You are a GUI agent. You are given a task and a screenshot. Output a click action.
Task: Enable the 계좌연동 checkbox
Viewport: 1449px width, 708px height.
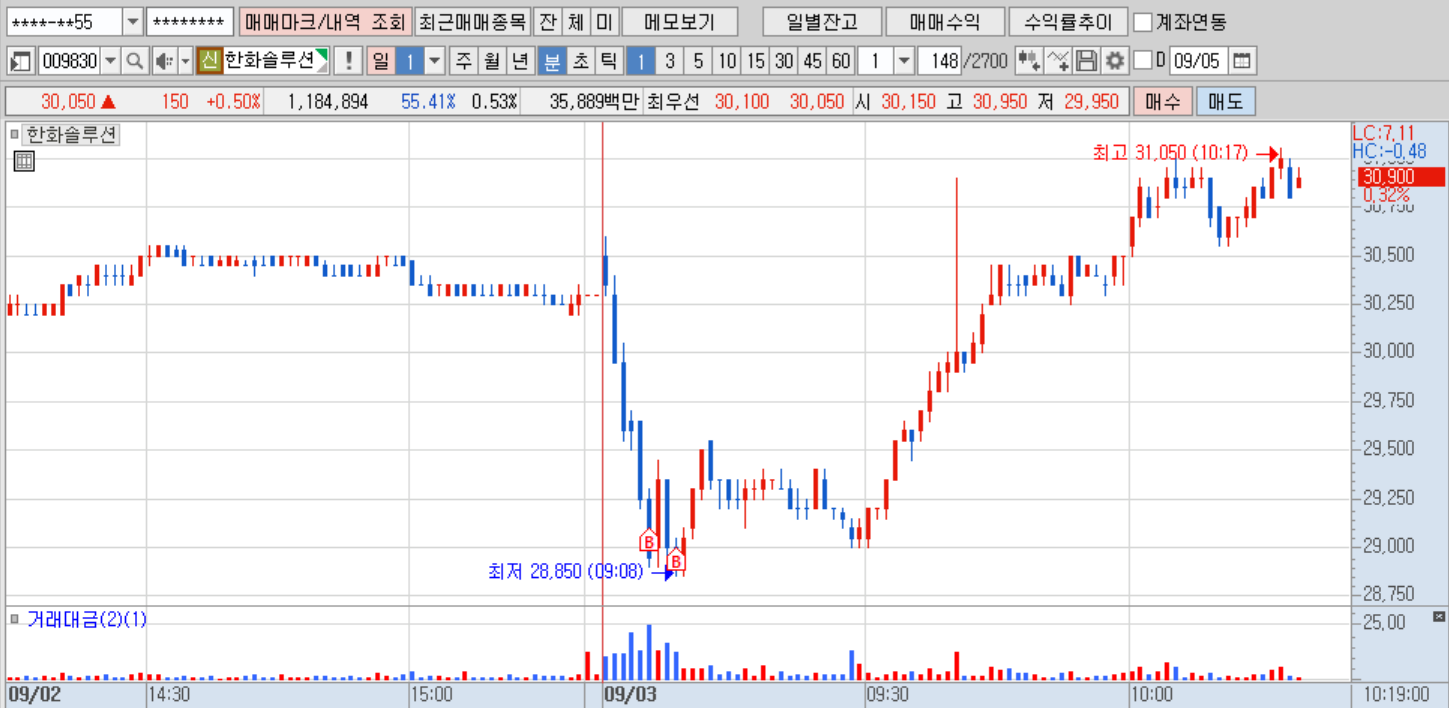[x=1143, y=22]
